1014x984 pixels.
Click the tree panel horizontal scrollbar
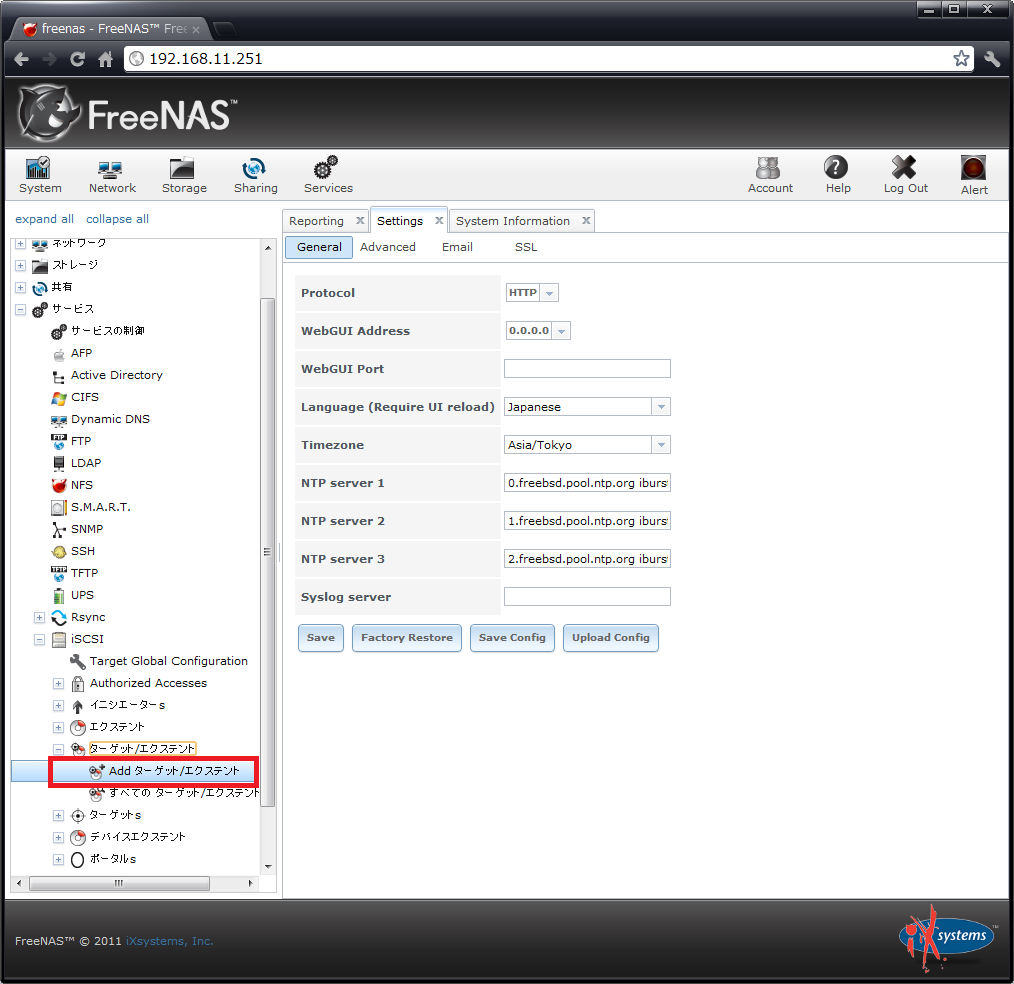click(119, 883)
